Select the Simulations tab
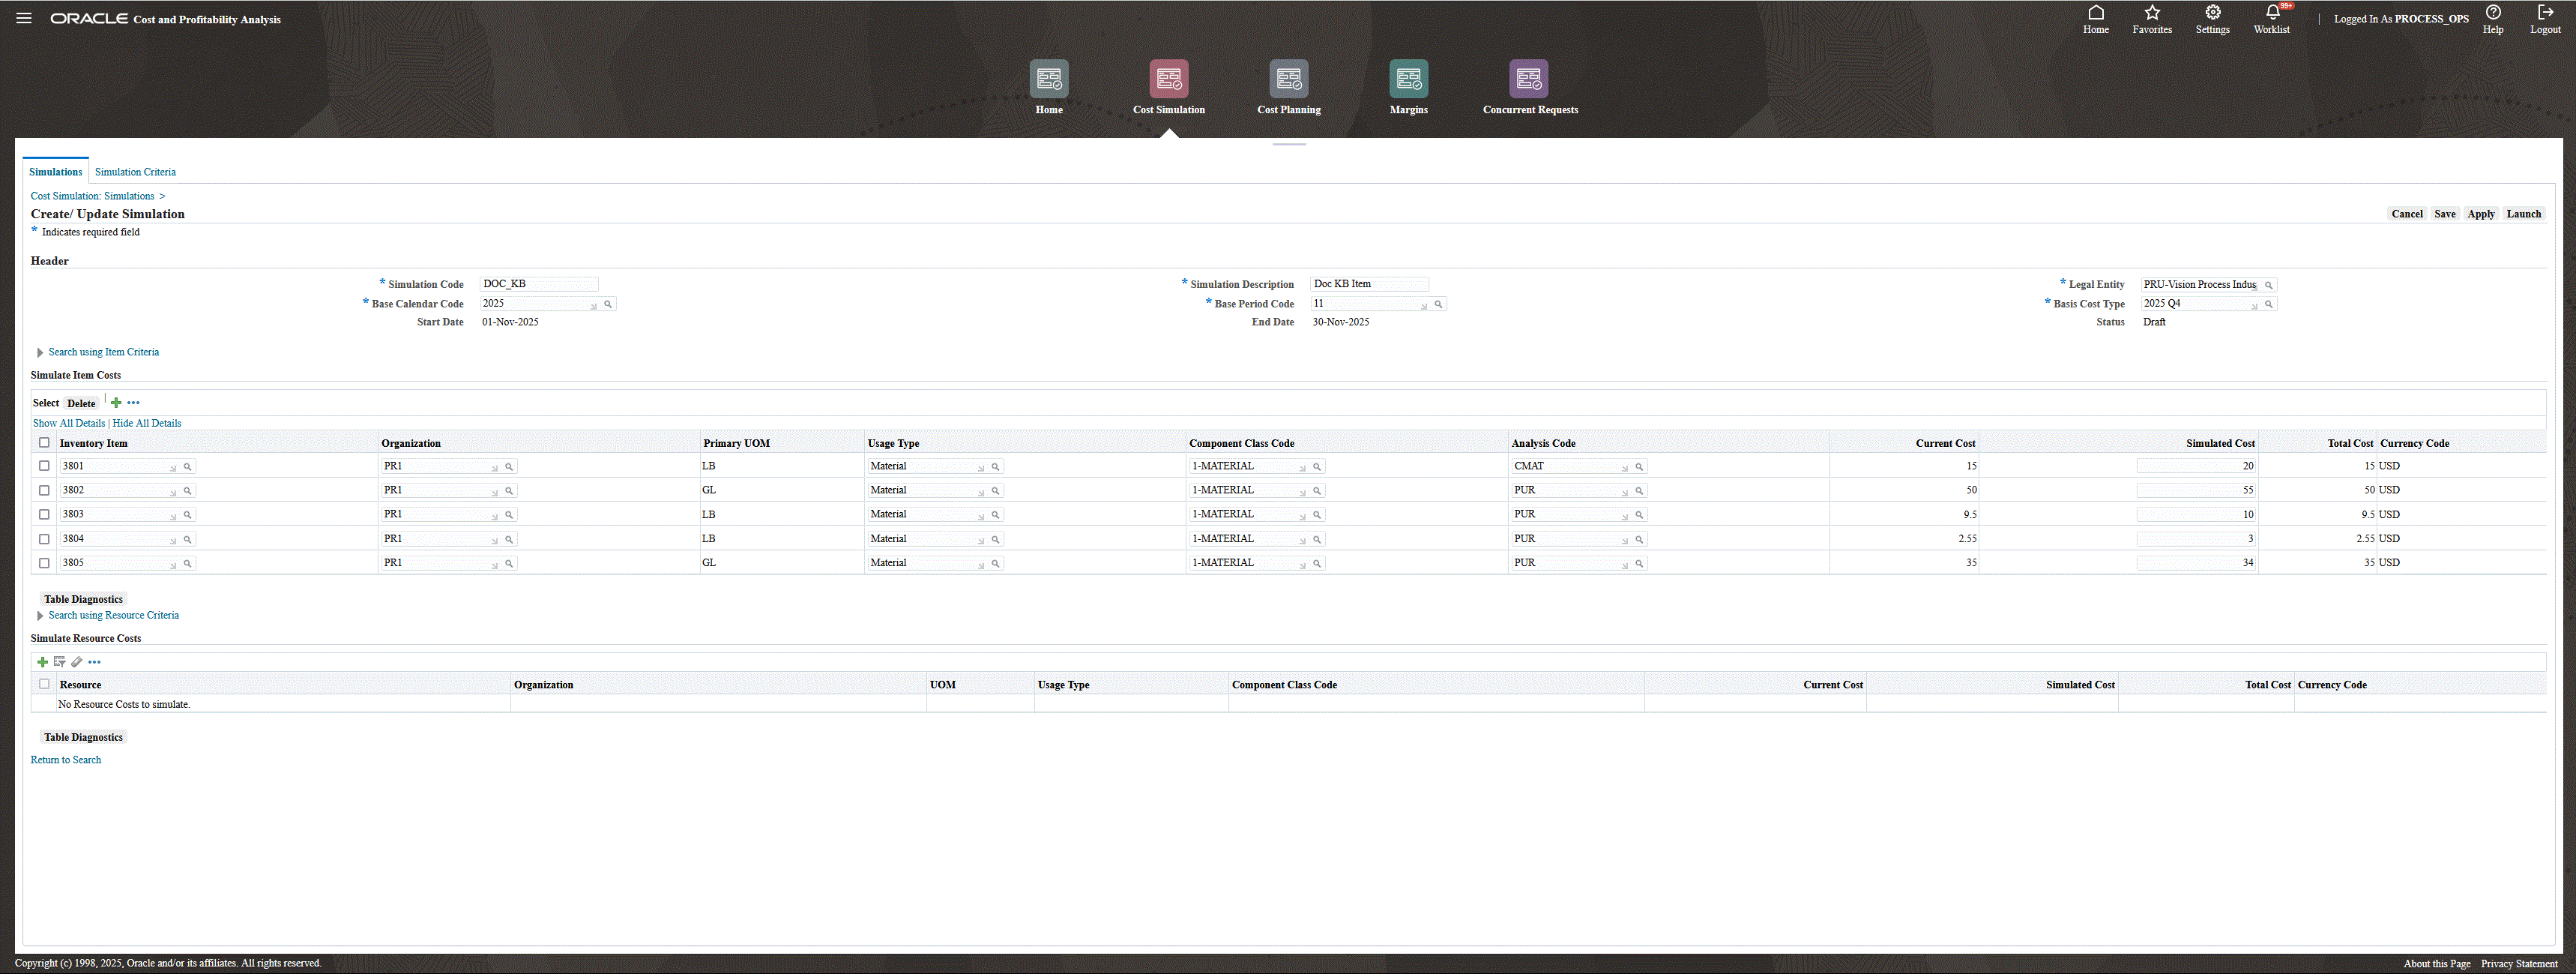2576x974 pixels. [55, 172]
